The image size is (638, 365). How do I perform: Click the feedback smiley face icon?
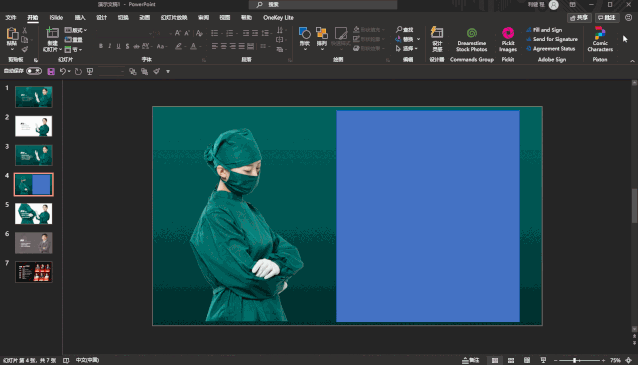(629, 17)
